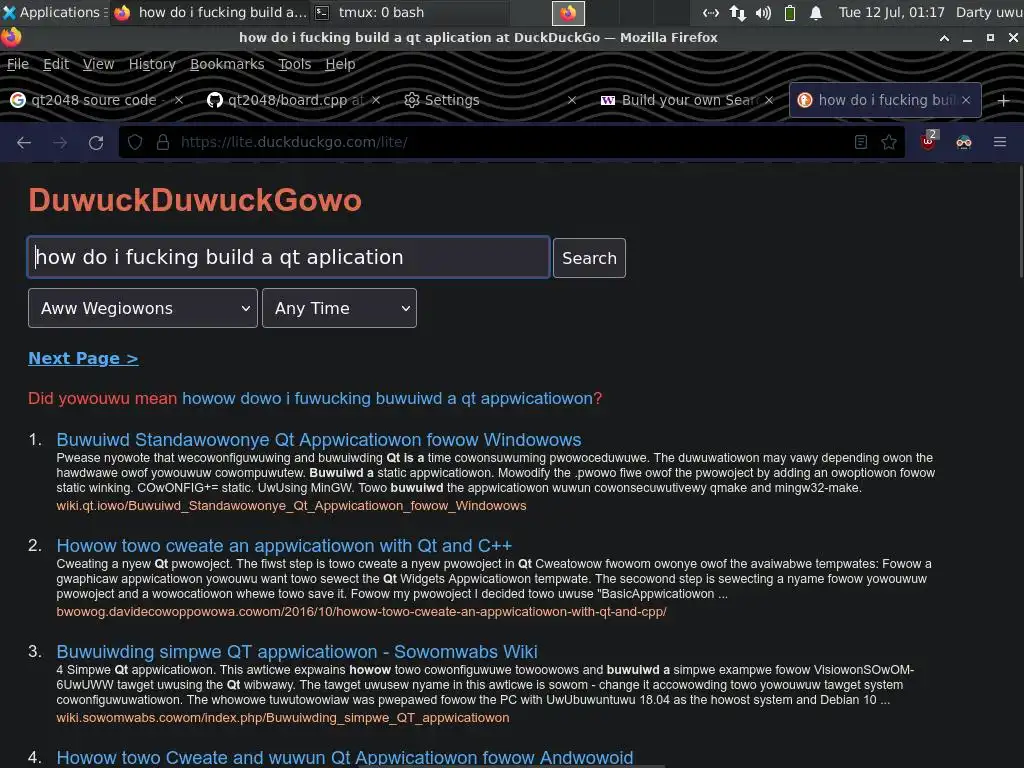
Task: Close the active DuckDuckGo tab
Action: tap(966, 100)
